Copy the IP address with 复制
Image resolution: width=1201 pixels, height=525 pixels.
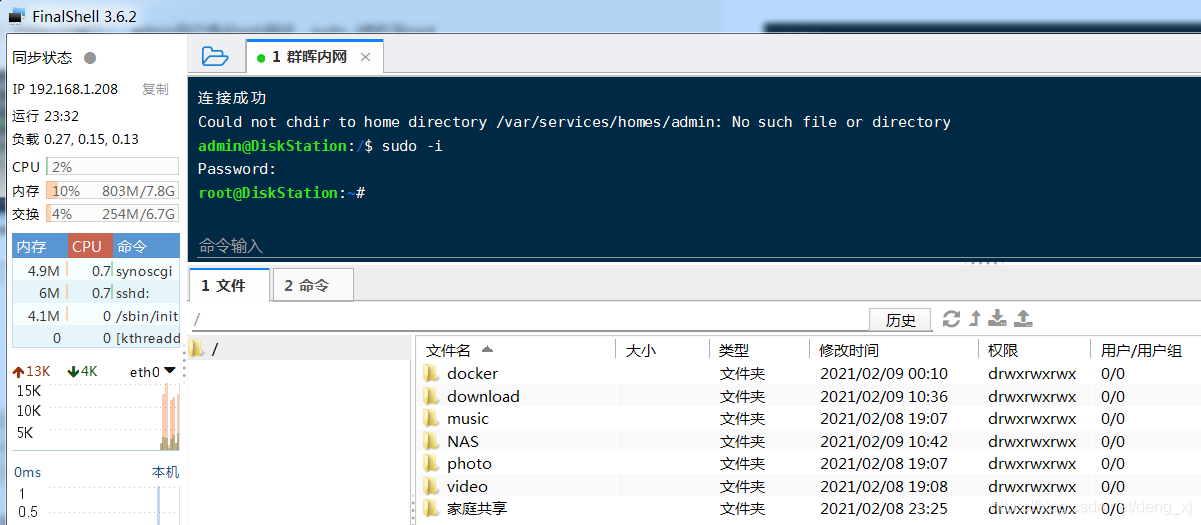(x=155, y=89)
